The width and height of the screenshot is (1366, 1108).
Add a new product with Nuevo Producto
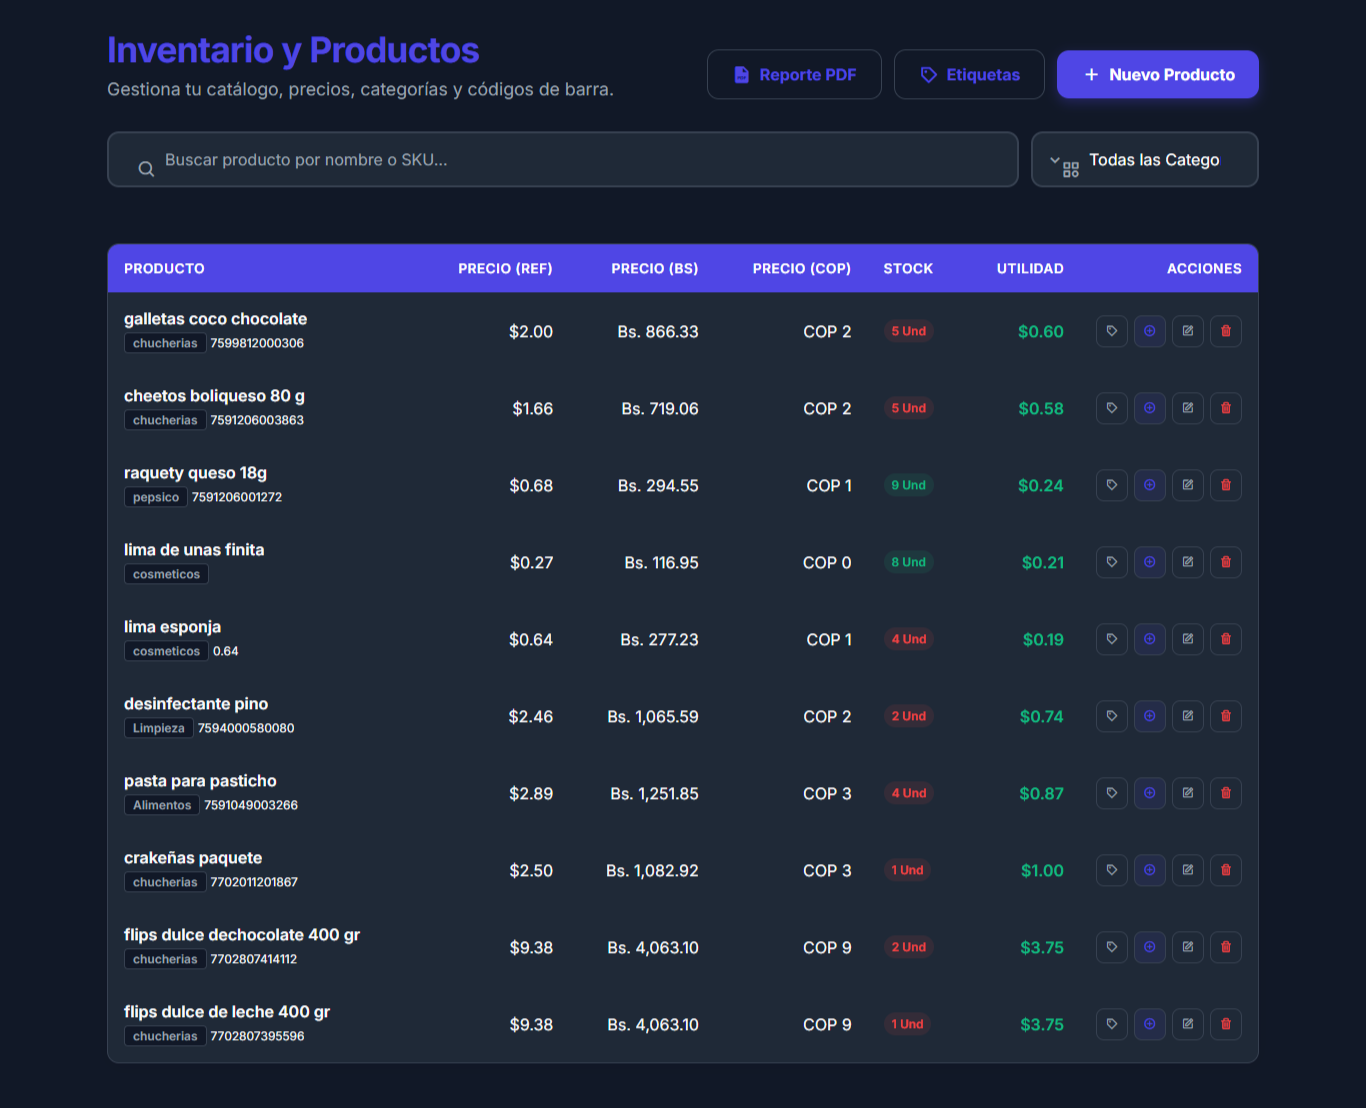pyautogui.click(x=1157, y=75)
